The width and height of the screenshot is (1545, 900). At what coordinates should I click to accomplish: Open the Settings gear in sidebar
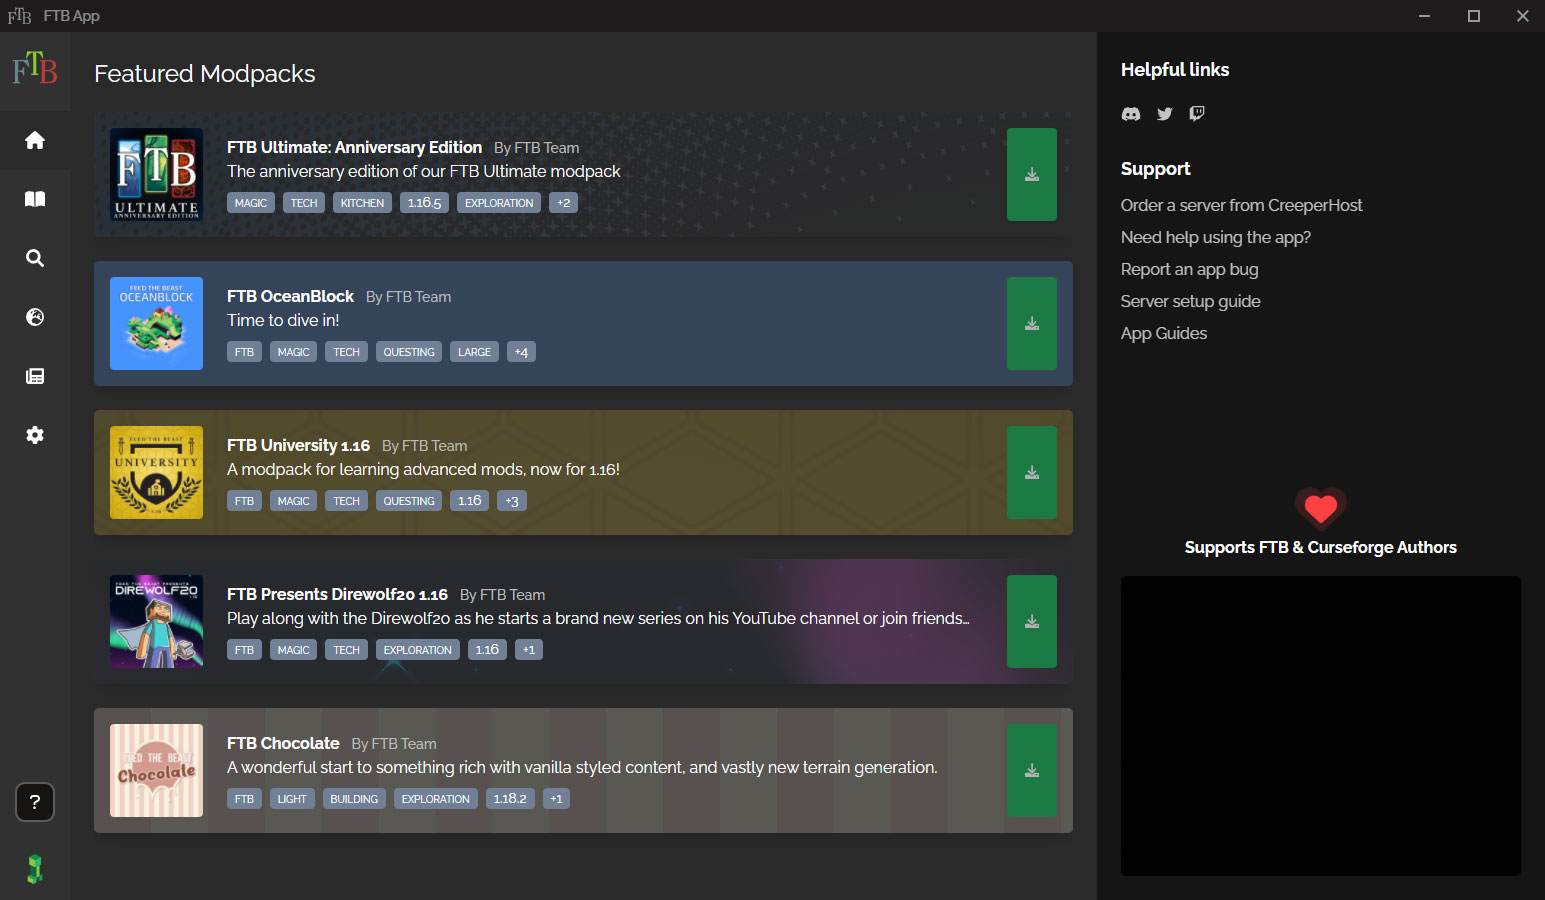(x=35, y=435)
